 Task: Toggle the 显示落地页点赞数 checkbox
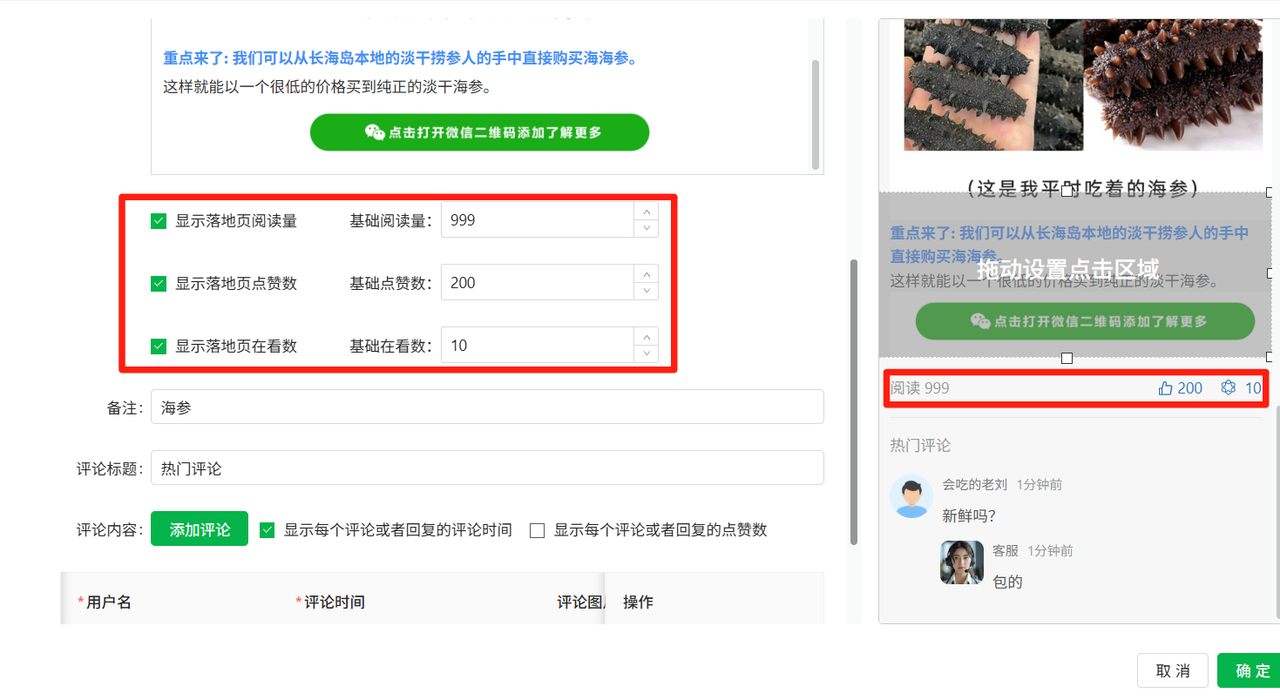pos(158,283)
